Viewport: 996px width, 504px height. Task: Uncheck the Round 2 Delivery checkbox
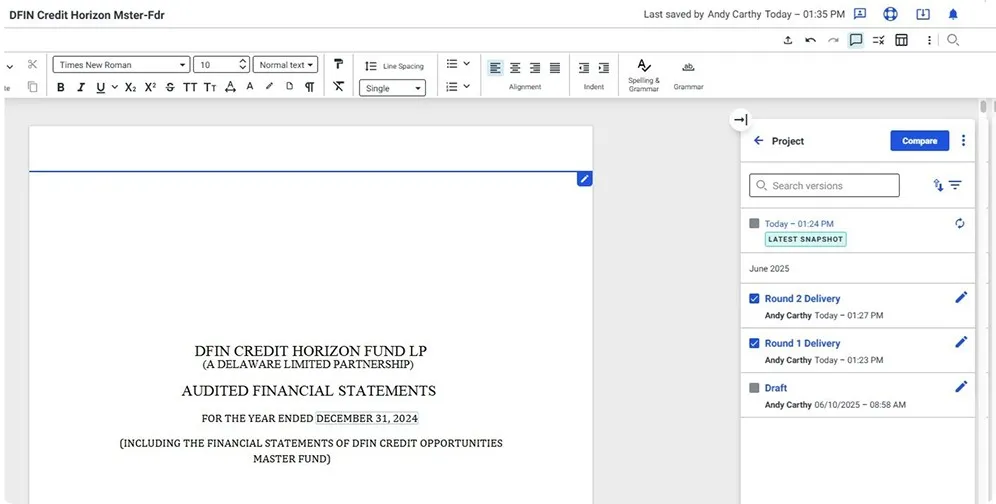[754, 299]
